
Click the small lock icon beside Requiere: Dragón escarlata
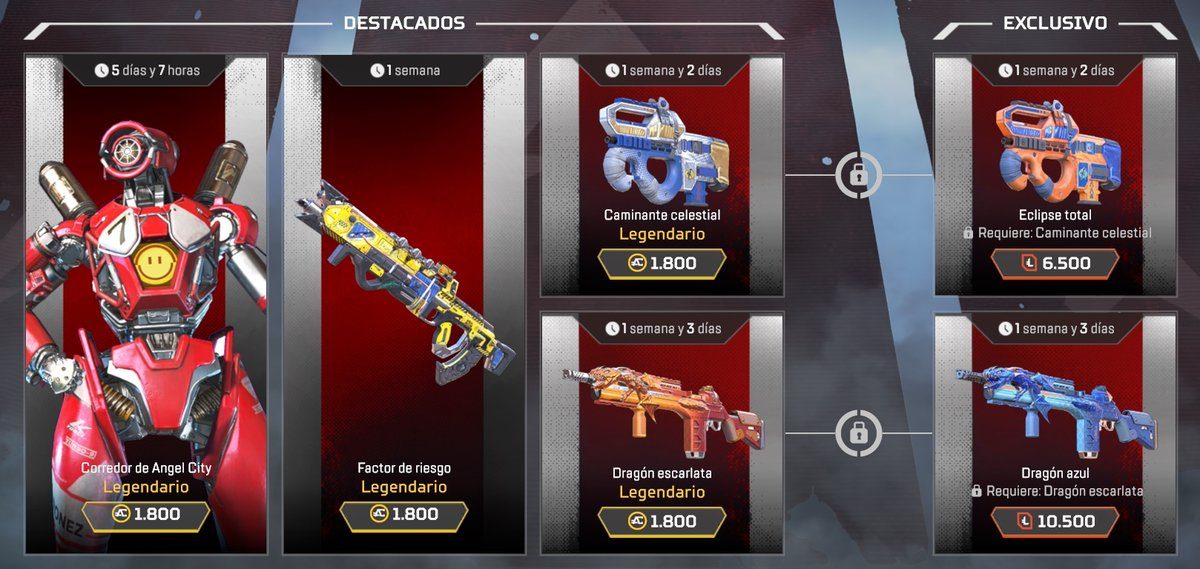(977, 492)
